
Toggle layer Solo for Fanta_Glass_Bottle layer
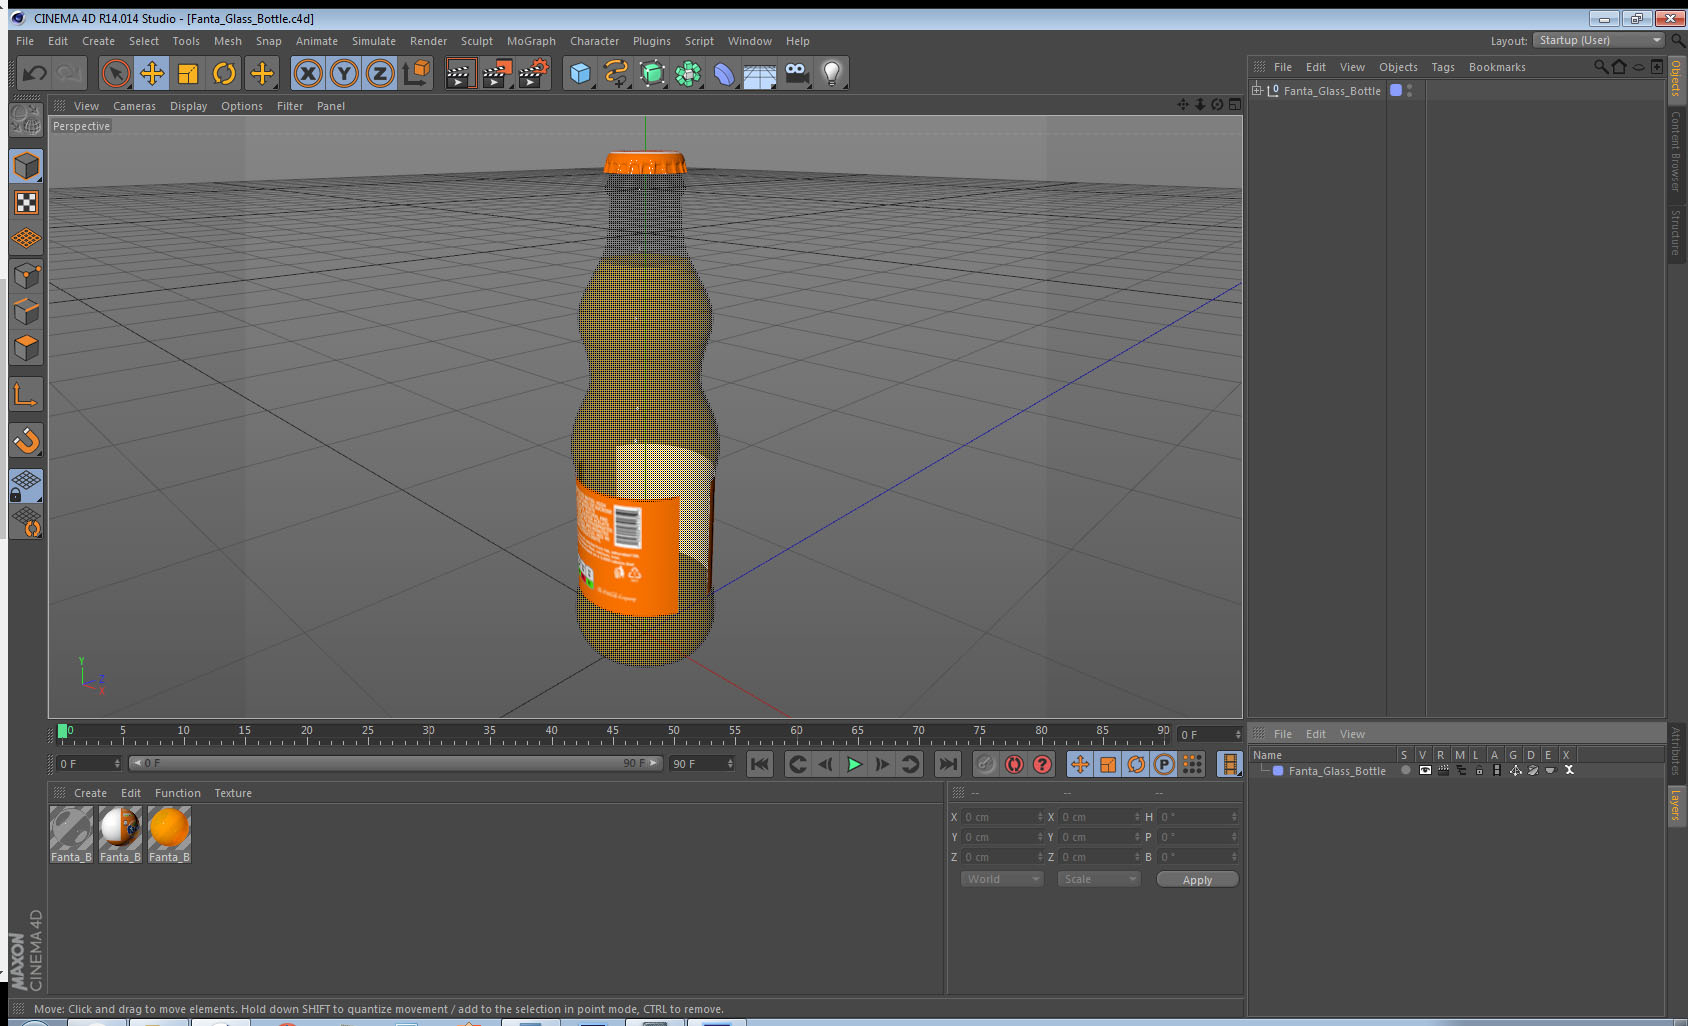coord(1406,770)
